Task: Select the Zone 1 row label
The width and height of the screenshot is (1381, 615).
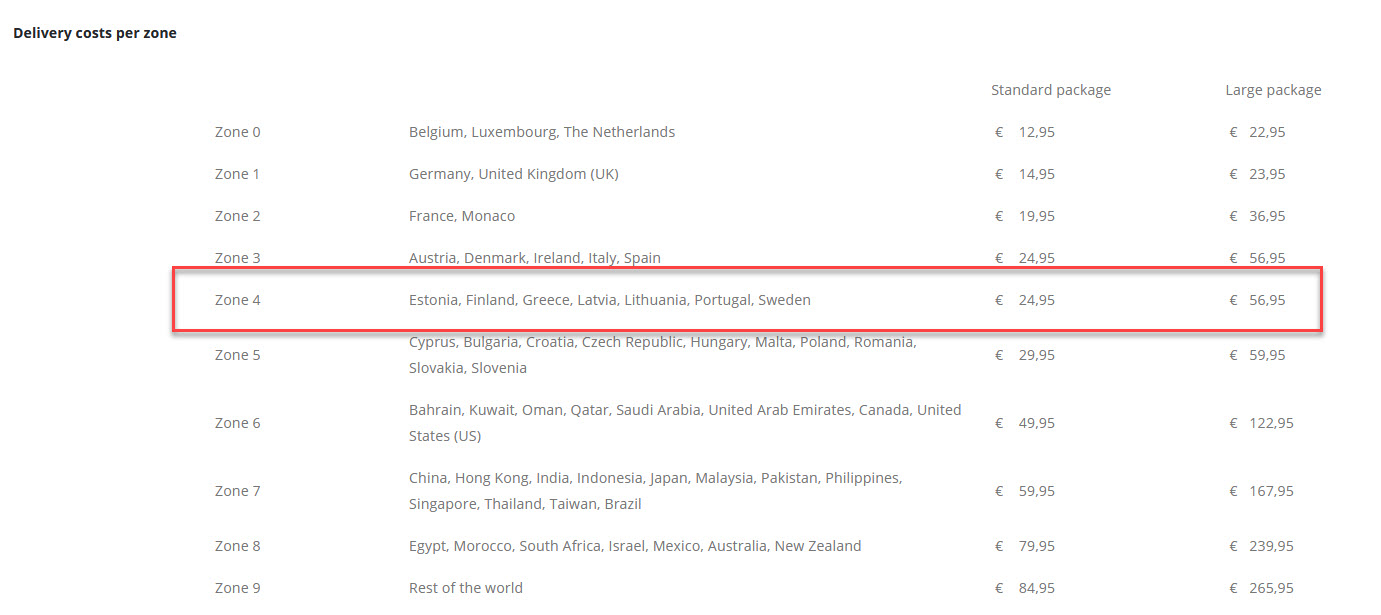Action: pos(237,174)
